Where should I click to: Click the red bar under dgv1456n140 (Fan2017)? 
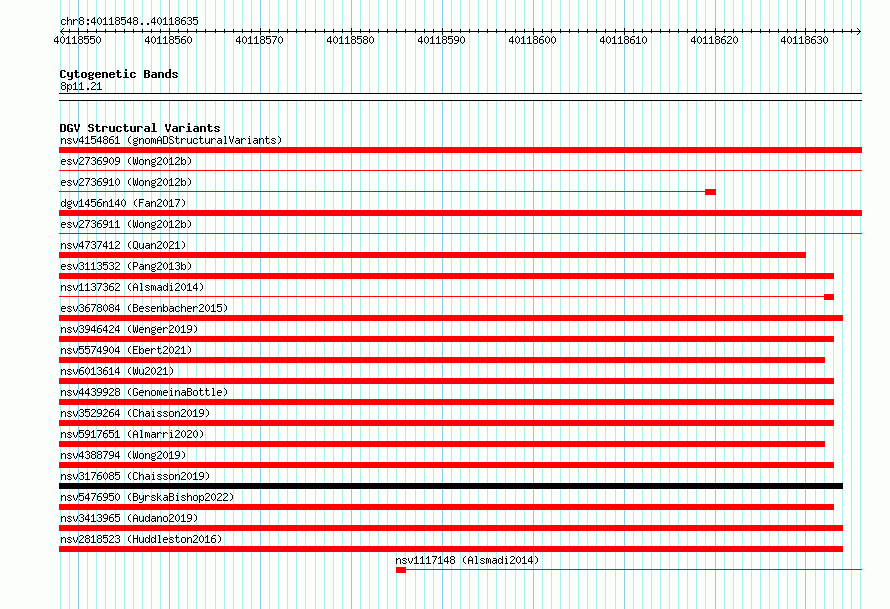pos(460,213)
